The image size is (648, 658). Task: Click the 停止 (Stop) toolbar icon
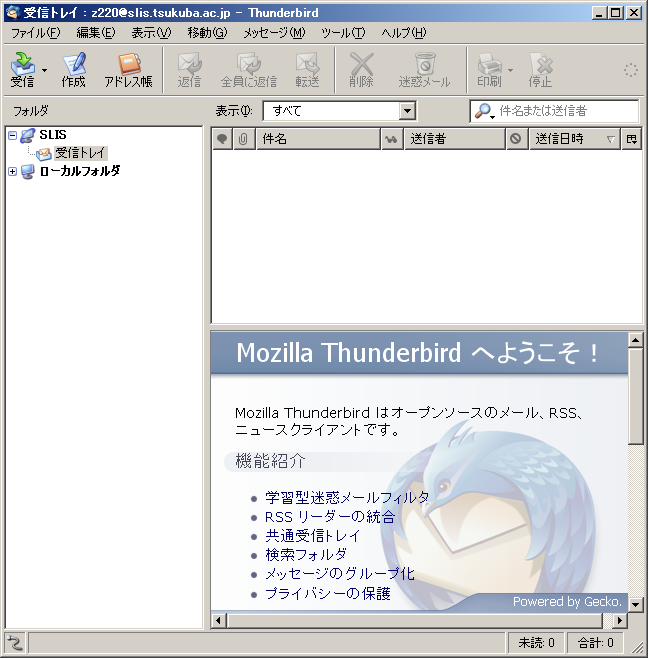540,69
